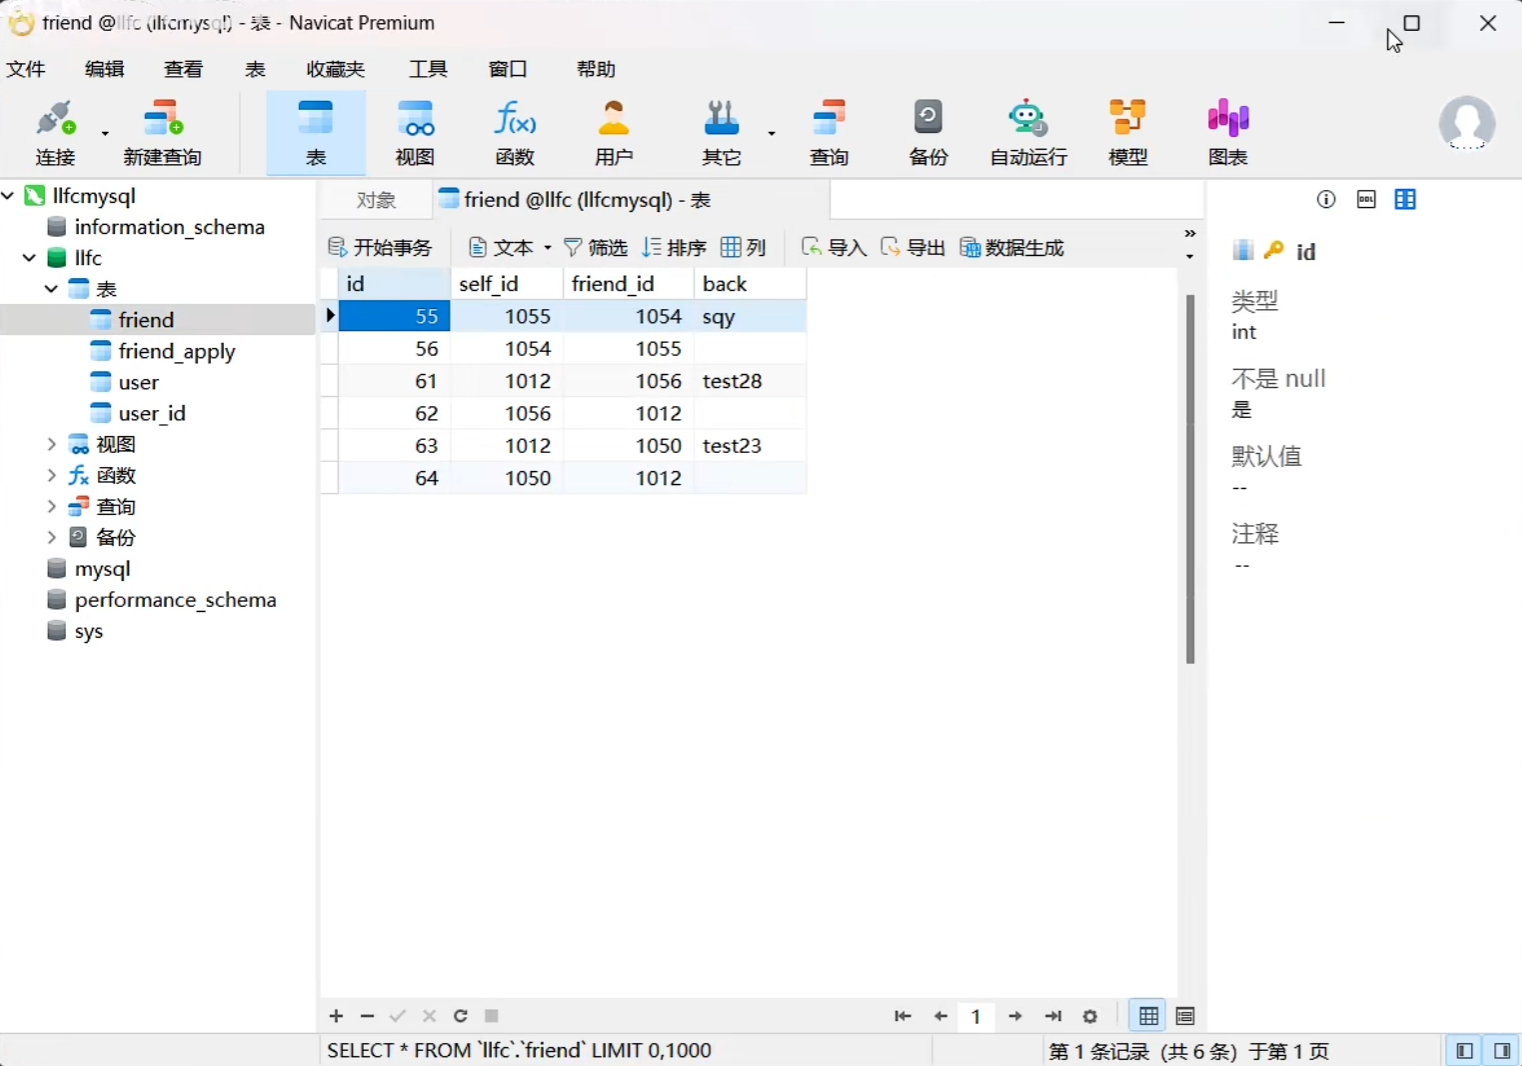Toggle the right information pane
Image resolution: width=1522 pixels, height=1066 pixels.
pyautogui.click(x=1502, y=1050)
